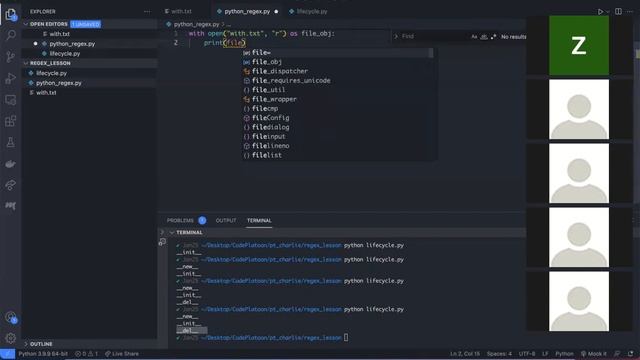Switch to the python_regex.py editor tab
This screenshot has width=640, height=360.
click(247, 11)
